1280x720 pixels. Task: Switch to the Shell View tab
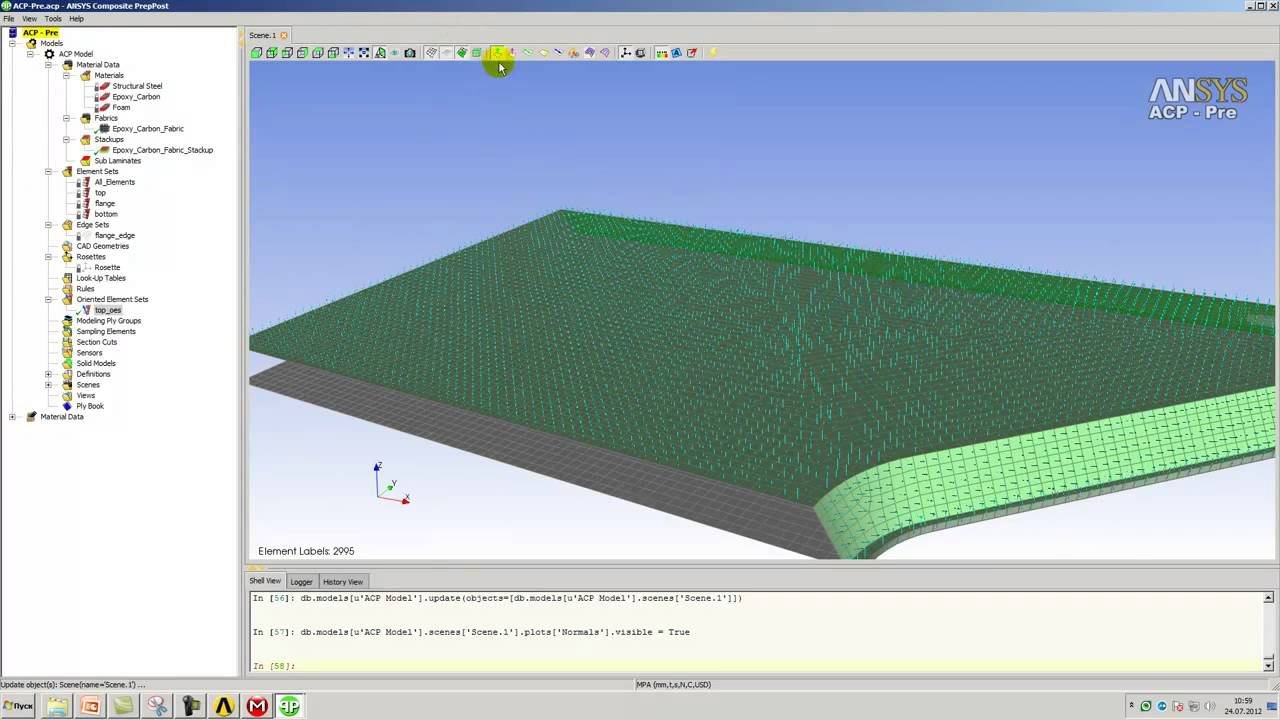pos(265,581)
